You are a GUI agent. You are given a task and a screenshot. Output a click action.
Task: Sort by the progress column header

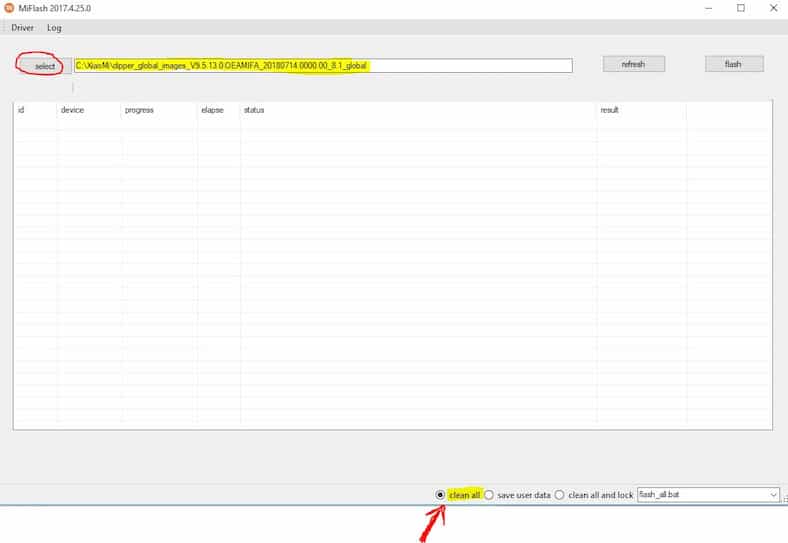point(139,110)
